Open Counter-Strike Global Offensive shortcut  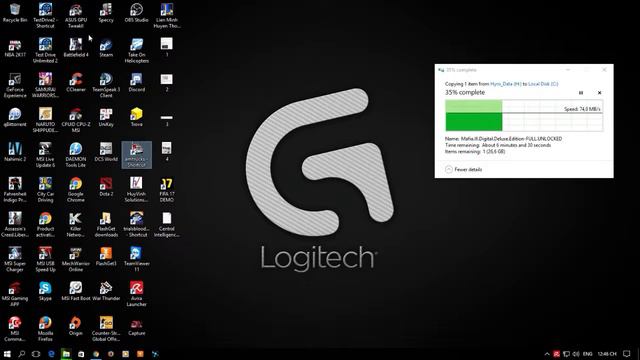pyautogui.click(x=106, y=329)
